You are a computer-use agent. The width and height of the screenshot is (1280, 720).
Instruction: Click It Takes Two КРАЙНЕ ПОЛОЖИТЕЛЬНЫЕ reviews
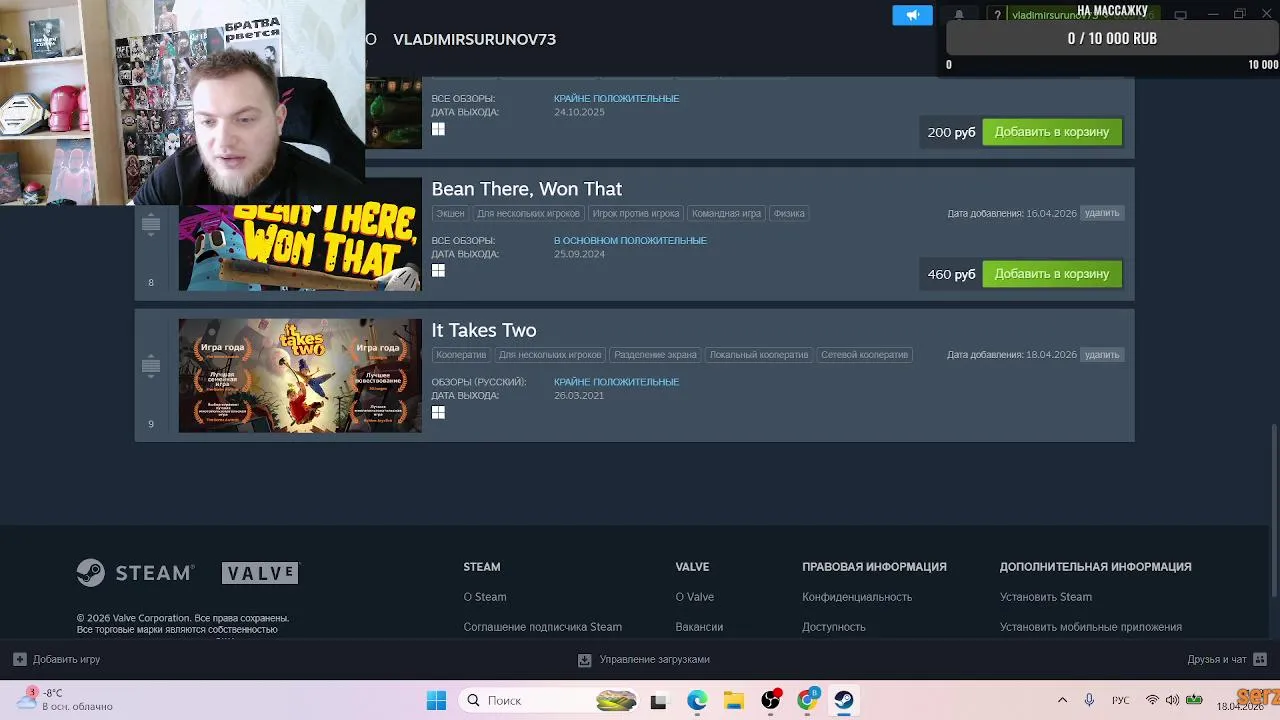(x=616, y=382)
